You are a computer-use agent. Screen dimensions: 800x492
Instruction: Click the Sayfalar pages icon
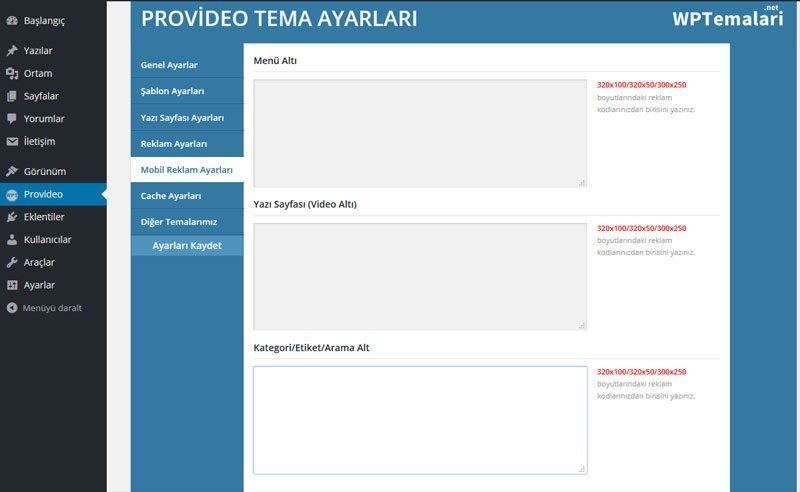[12, 96]
